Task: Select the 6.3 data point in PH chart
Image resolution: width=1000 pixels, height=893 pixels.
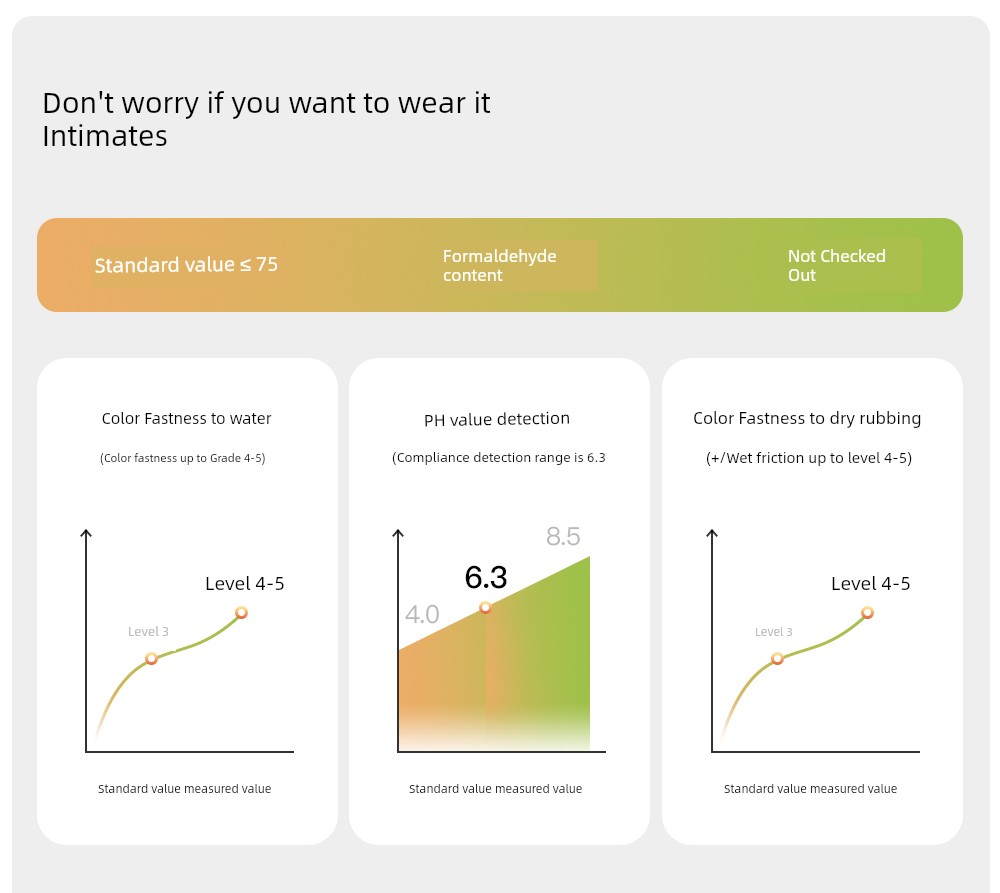Action: click(485, 607)
